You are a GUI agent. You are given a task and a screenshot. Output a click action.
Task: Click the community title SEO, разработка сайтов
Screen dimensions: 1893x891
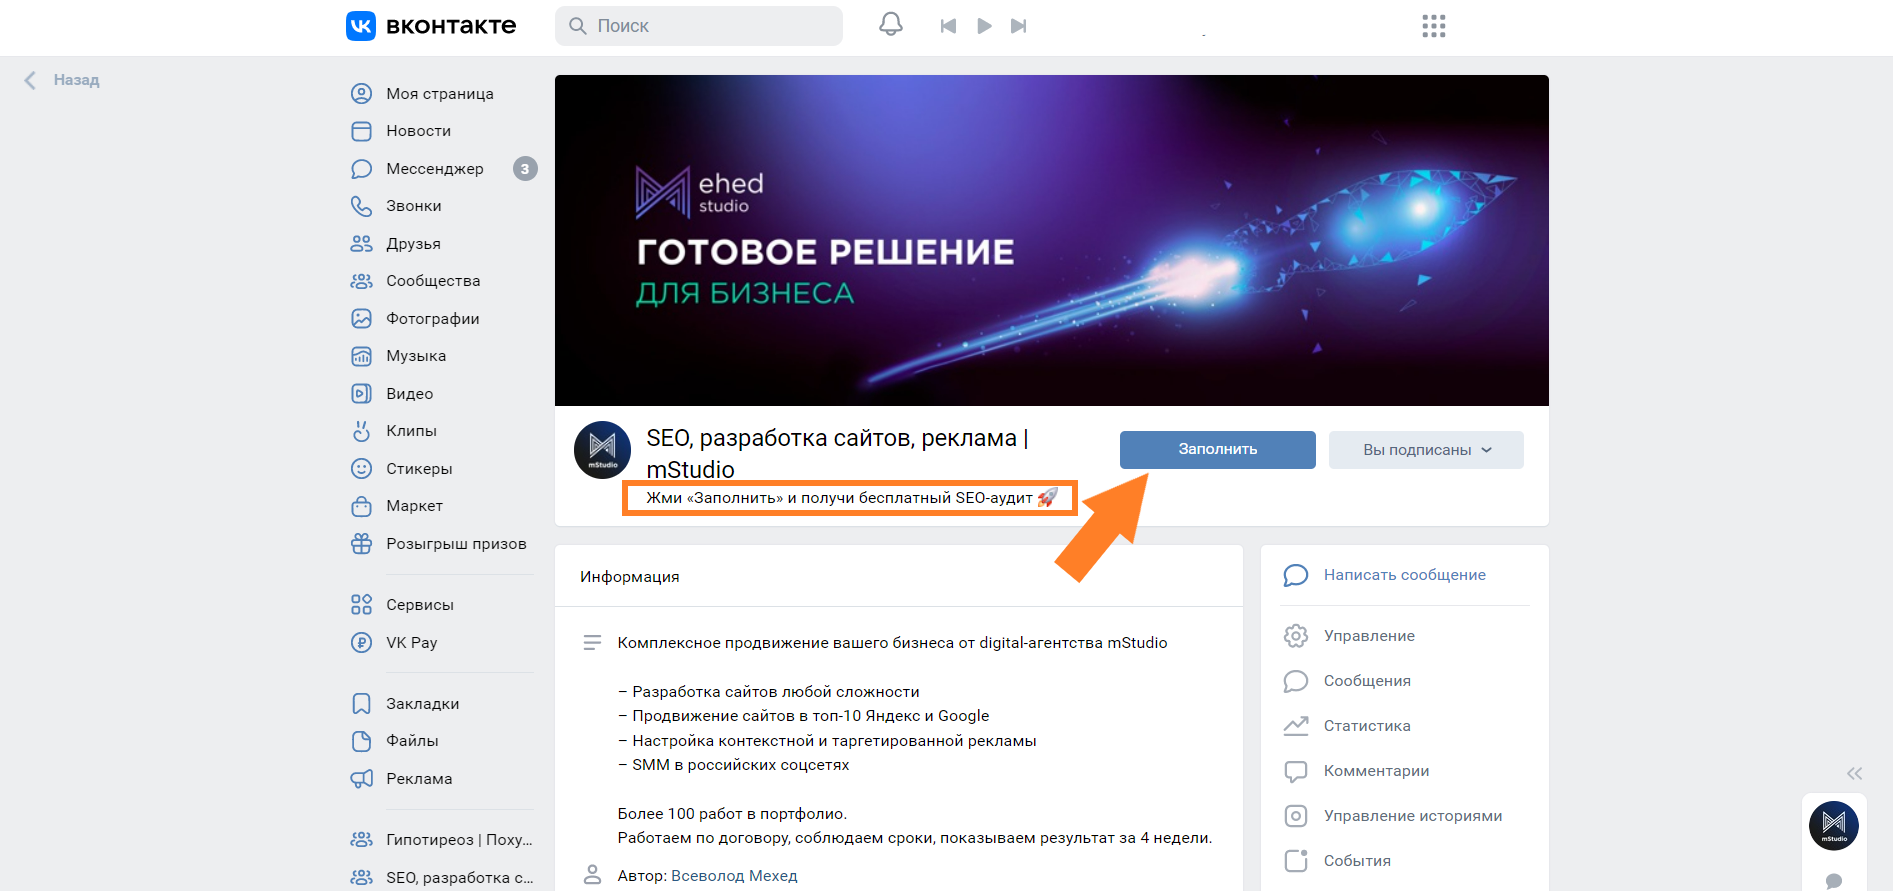coord(838,454)
